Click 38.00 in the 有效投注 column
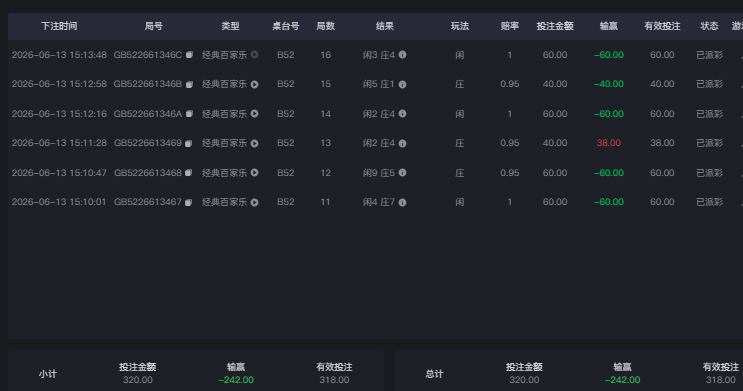 [x=662, y=143]
